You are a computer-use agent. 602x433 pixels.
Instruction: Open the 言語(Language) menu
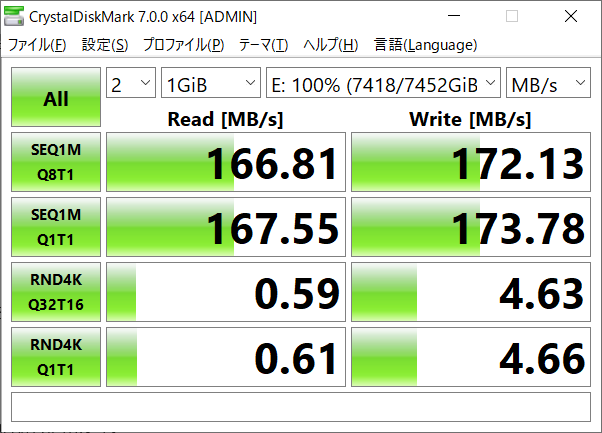click(425, 45)
